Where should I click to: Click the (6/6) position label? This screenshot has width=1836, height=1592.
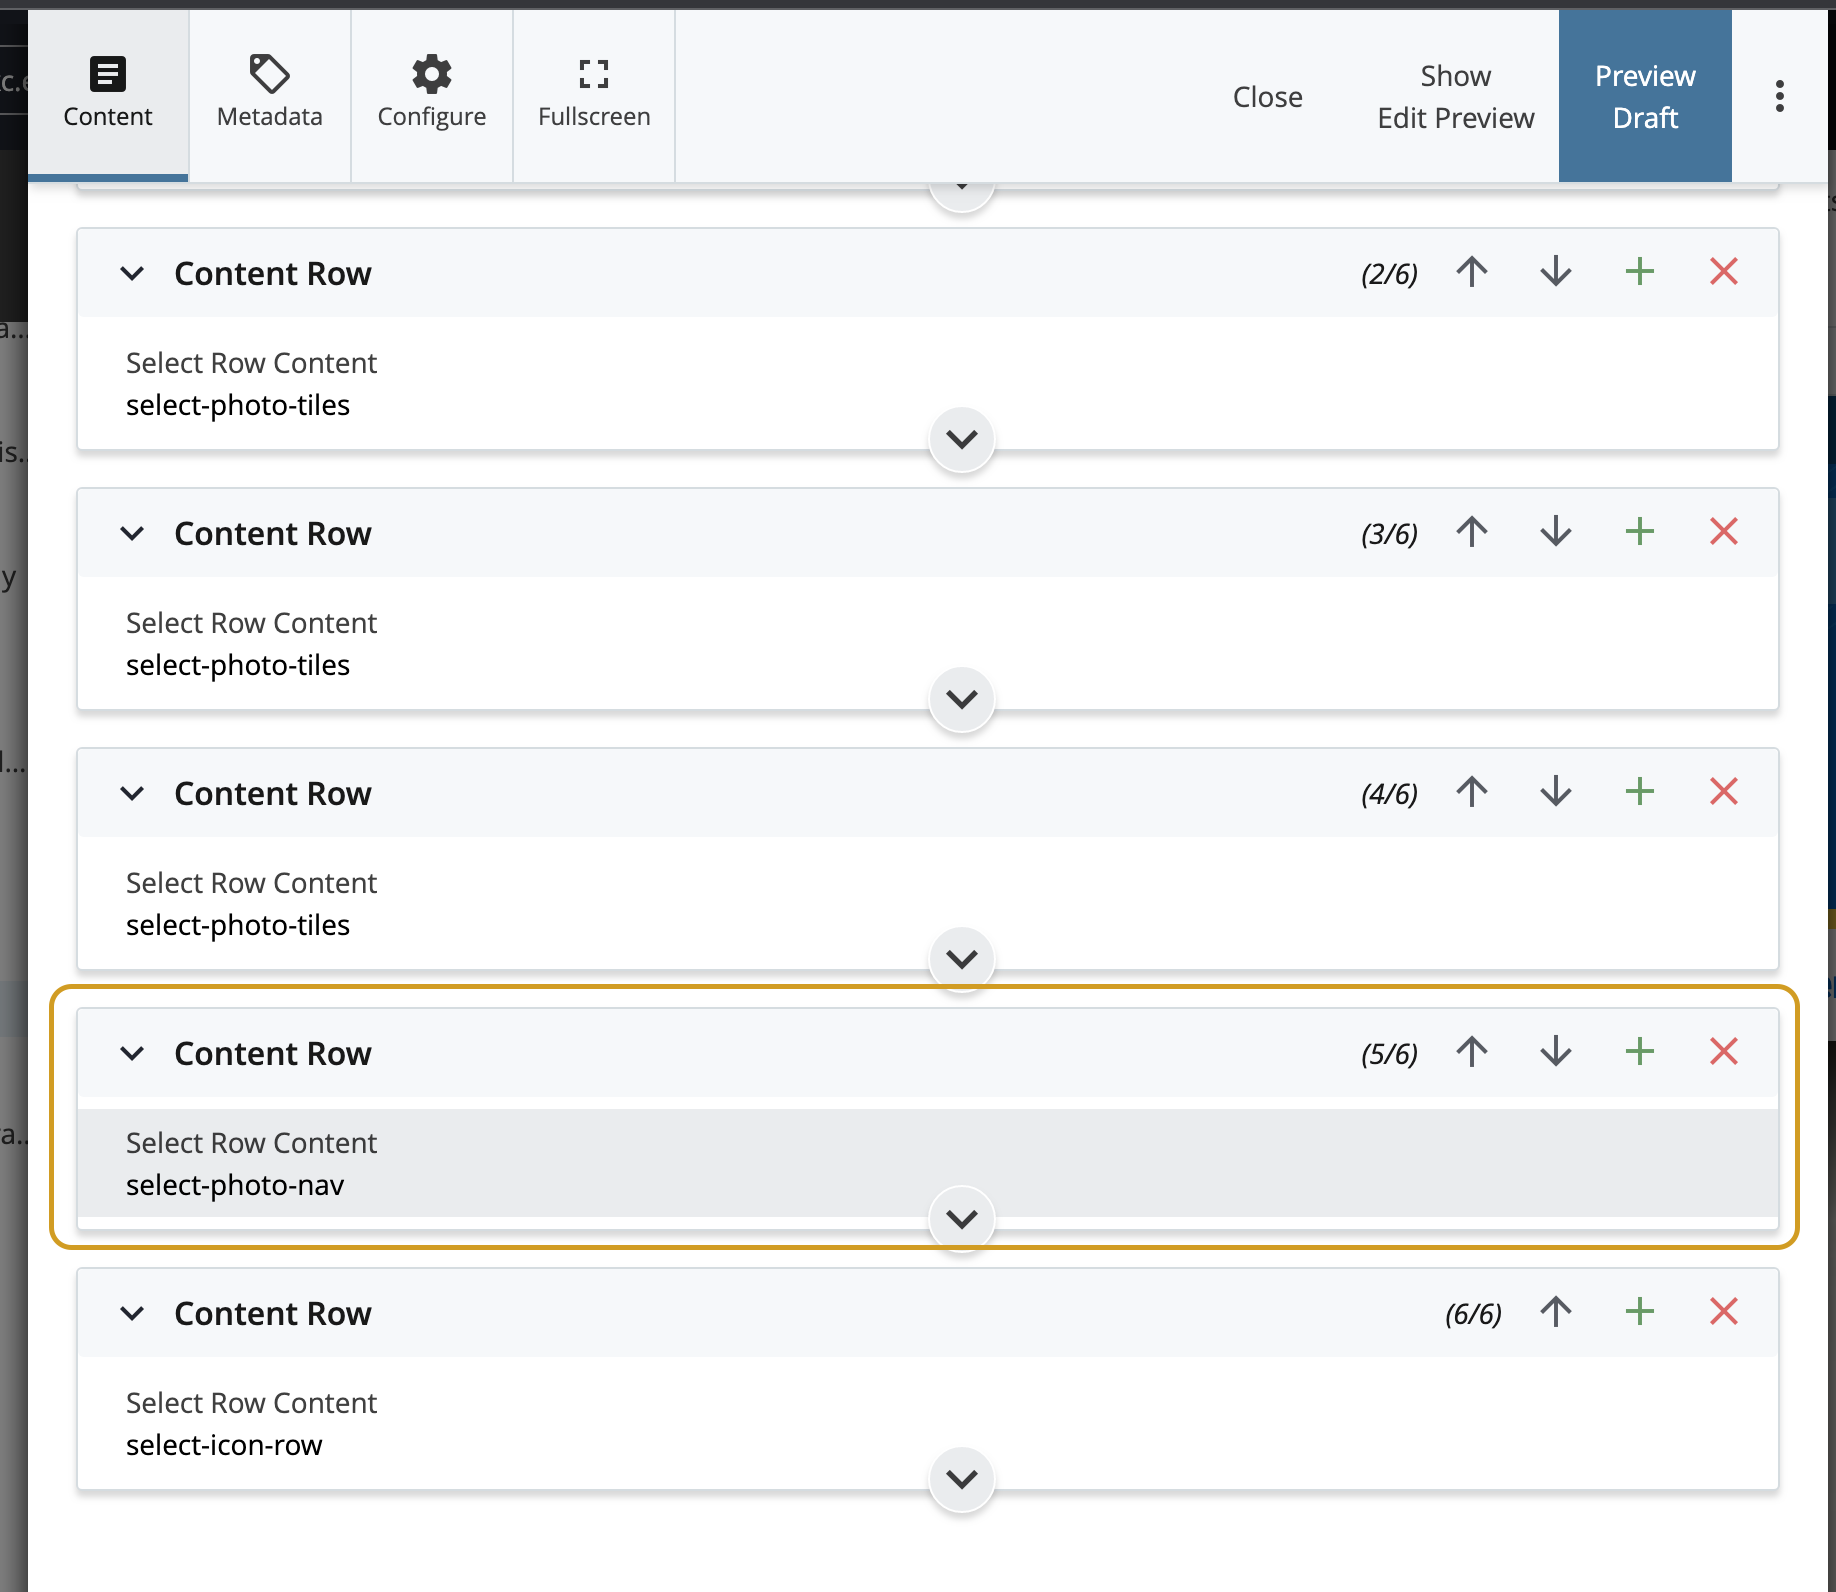click(x=1473, y=1314)
